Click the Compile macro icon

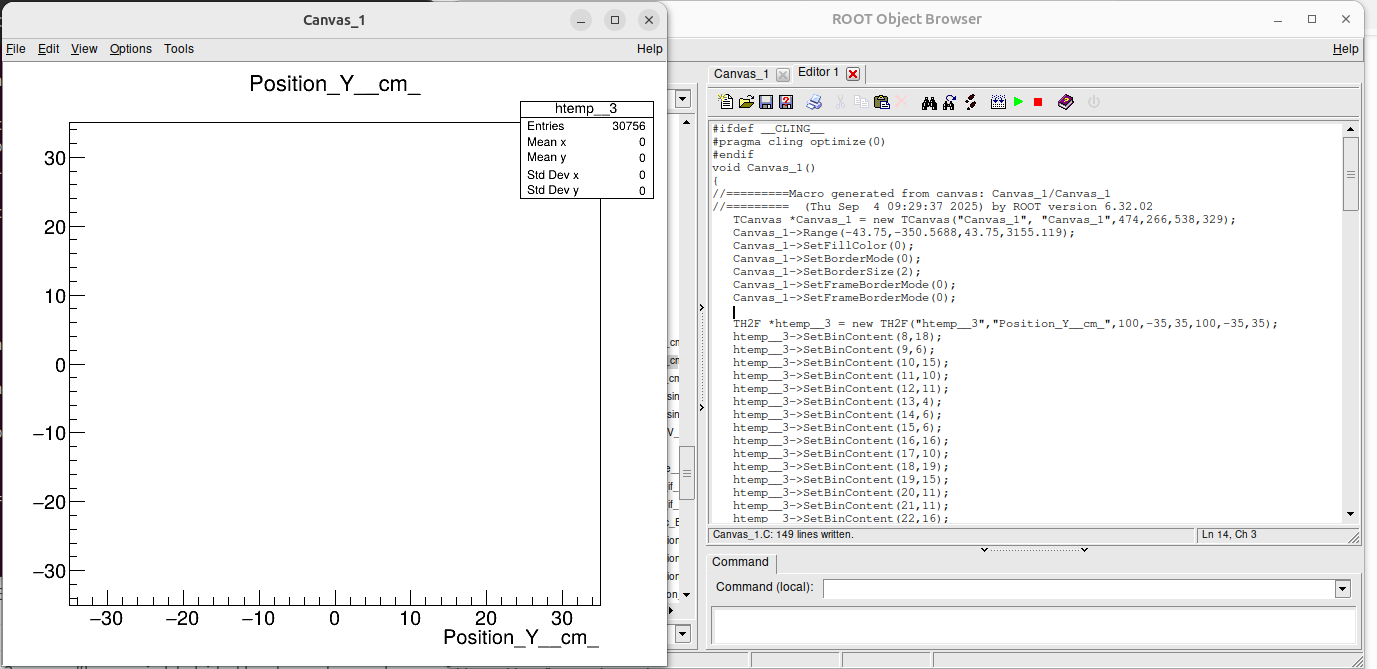point(998,102)
